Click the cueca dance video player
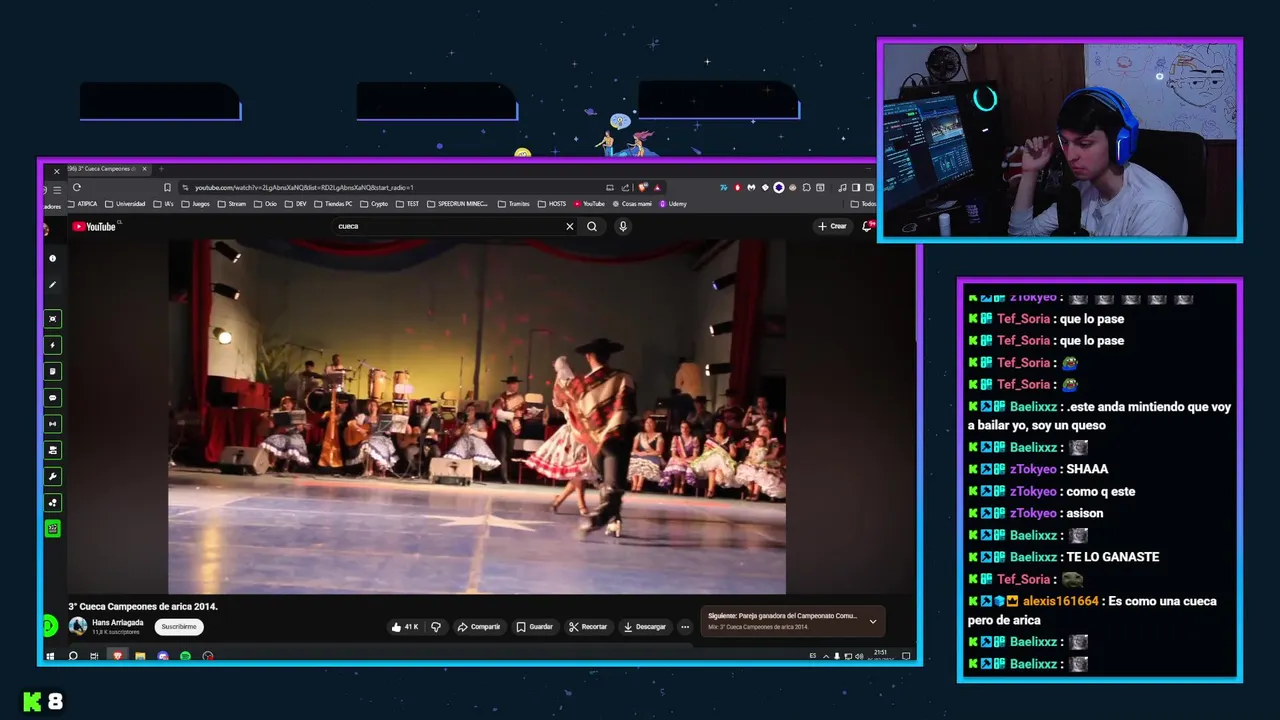 click(x=477, y=417)
